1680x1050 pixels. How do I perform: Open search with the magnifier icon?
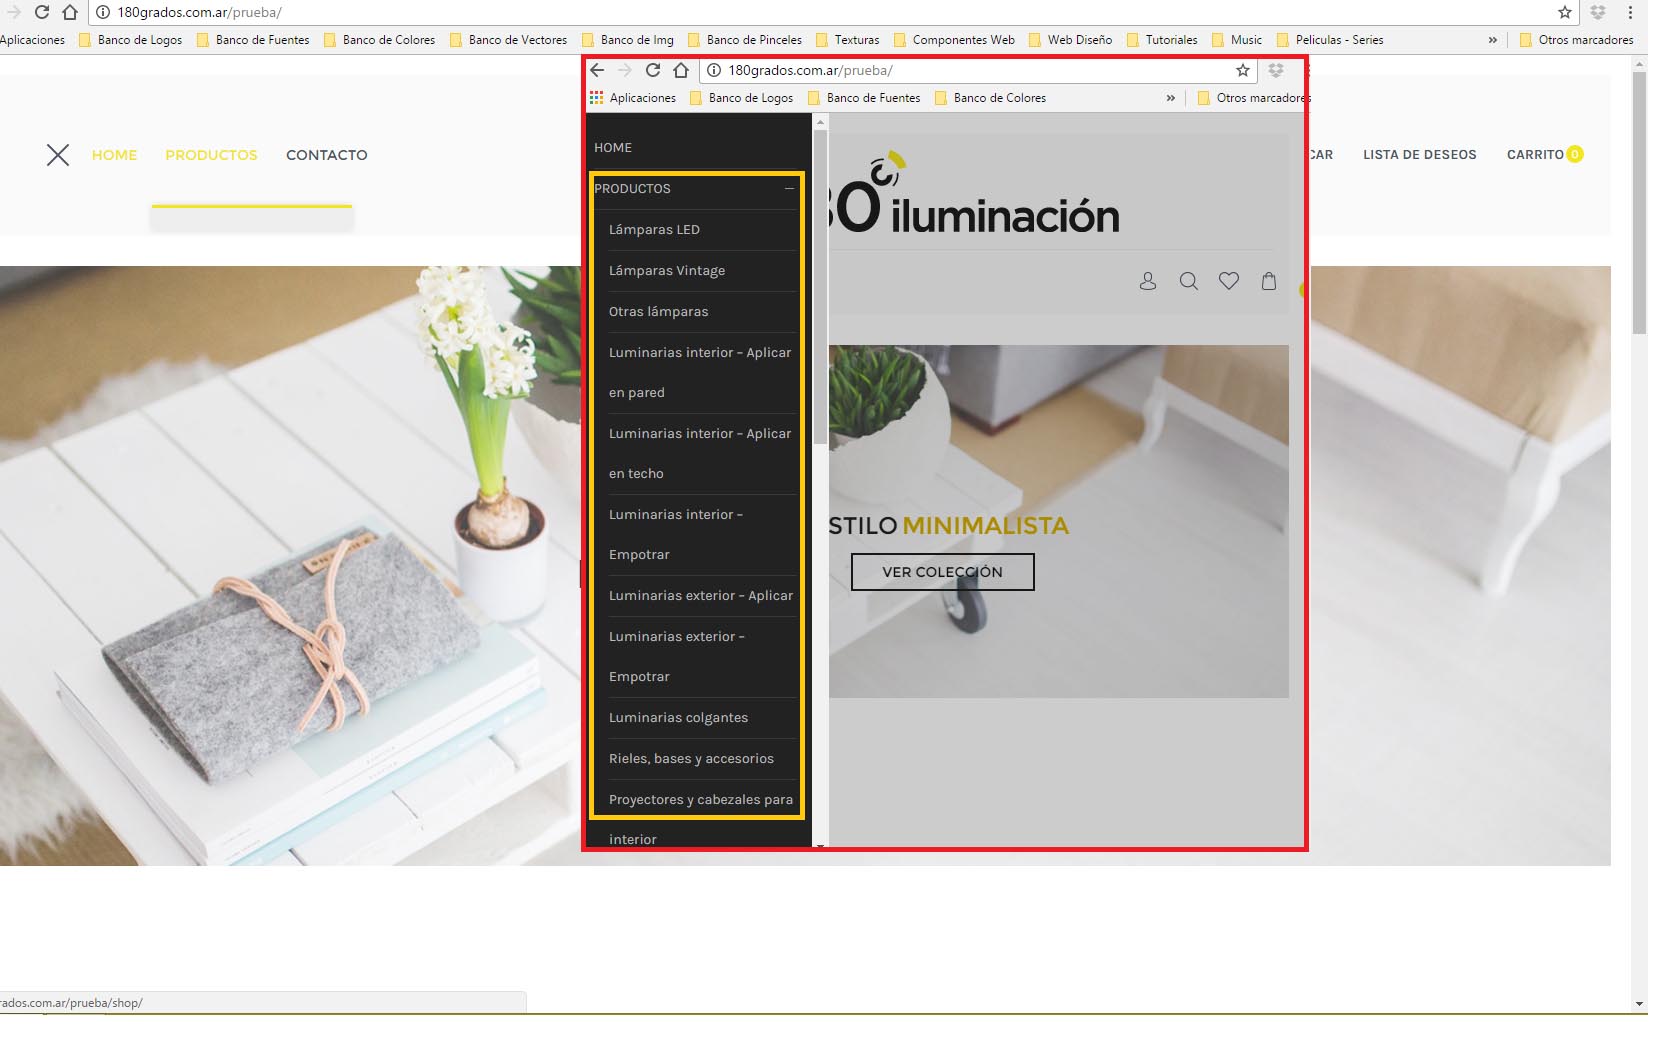(1188, 281)
